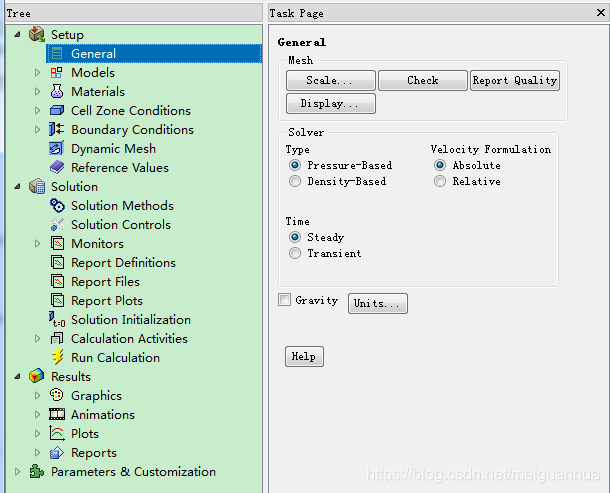This screenshot has width=610, height=493.
Task: Expand the Boundary Conditions node
Action: [x=38, y=130]
